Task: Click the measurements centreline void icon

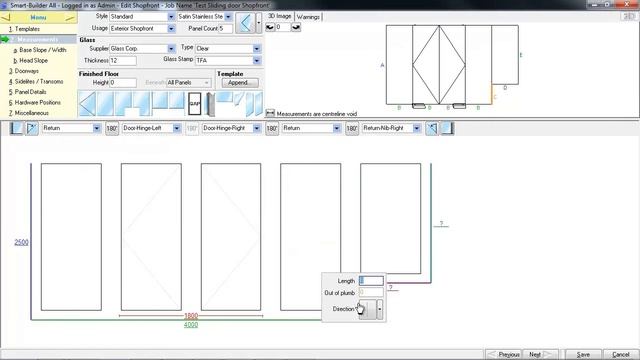Action: (x=270, y=113)
